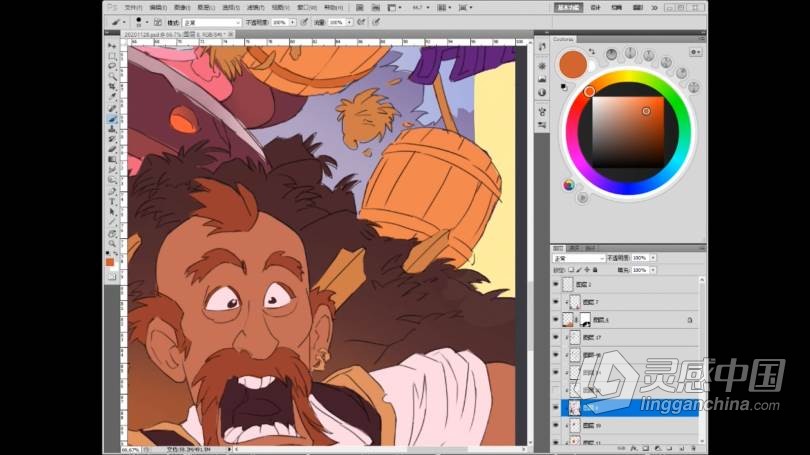The height and width of the screenshot is (455, 810).
Task: Expand more workspaces chevron
Action: (655, 8)
